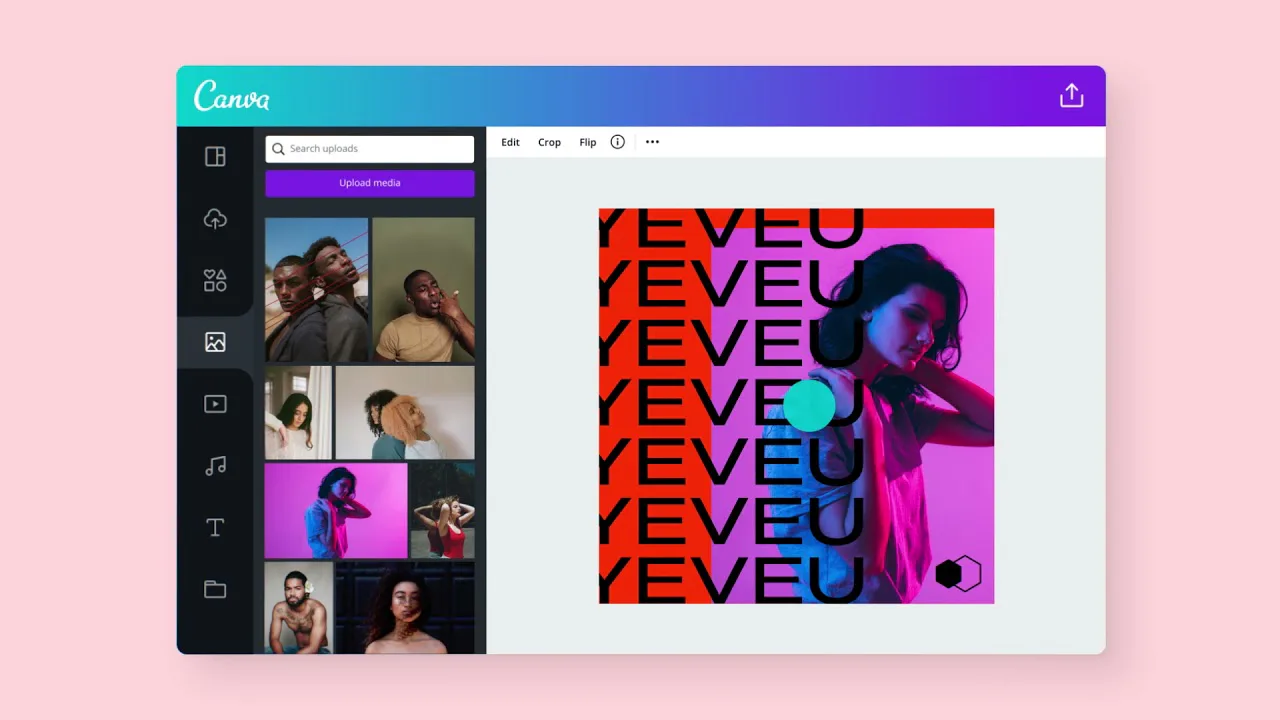The height and width of the screenshot is (720, 1280).
Task: Select Flip in the image toolbar
Action: (588, 142)
